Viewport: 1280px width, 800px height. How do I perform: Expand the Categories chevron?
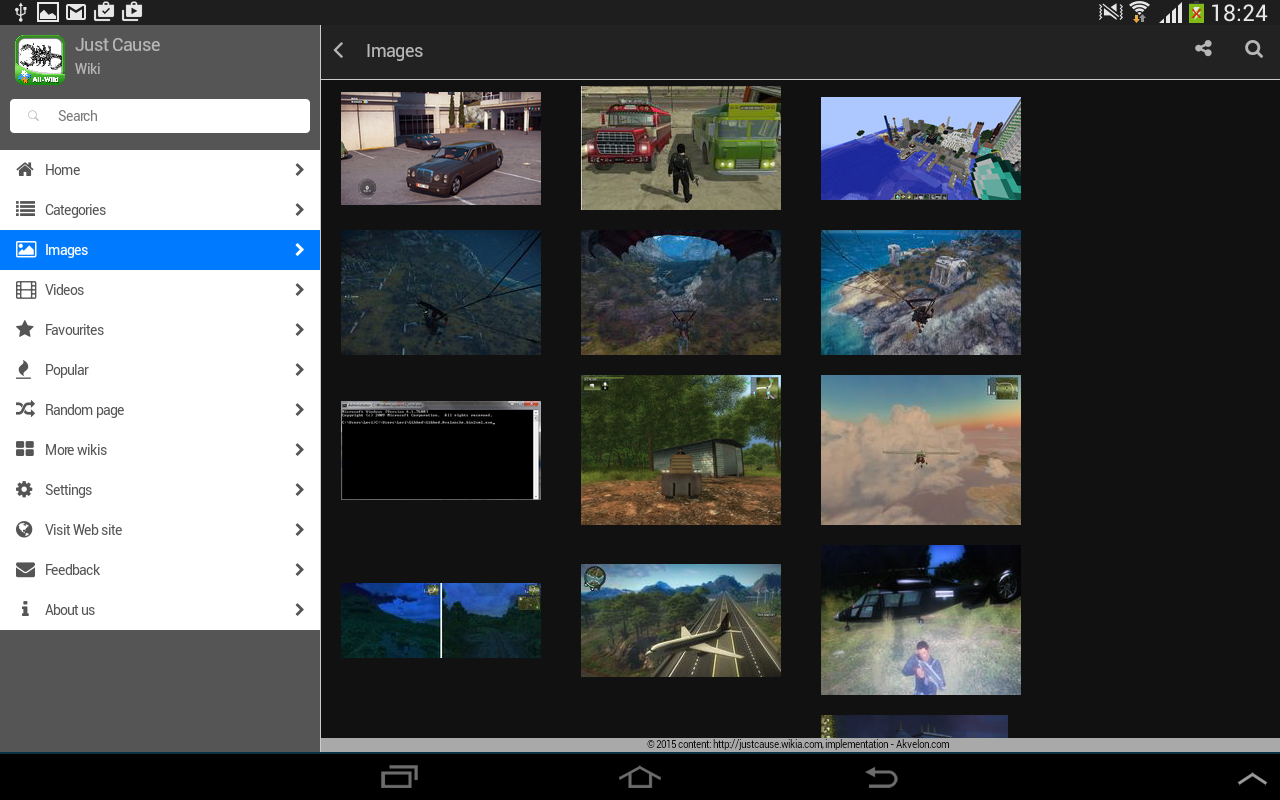click(x=299, y=210)
